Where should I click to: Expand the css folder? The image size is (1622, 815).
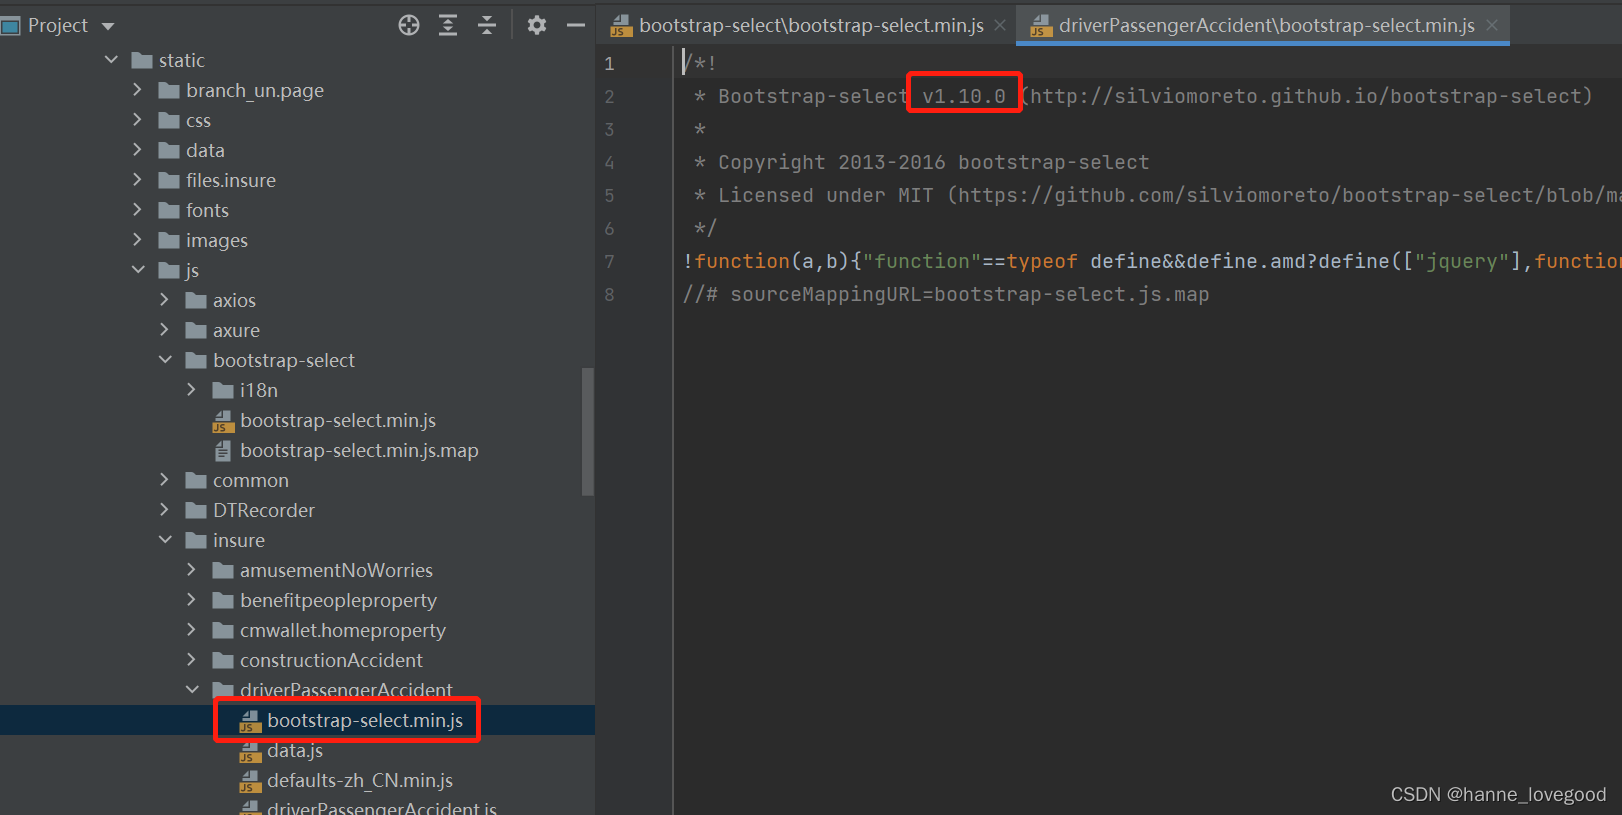tap(138, 120)
